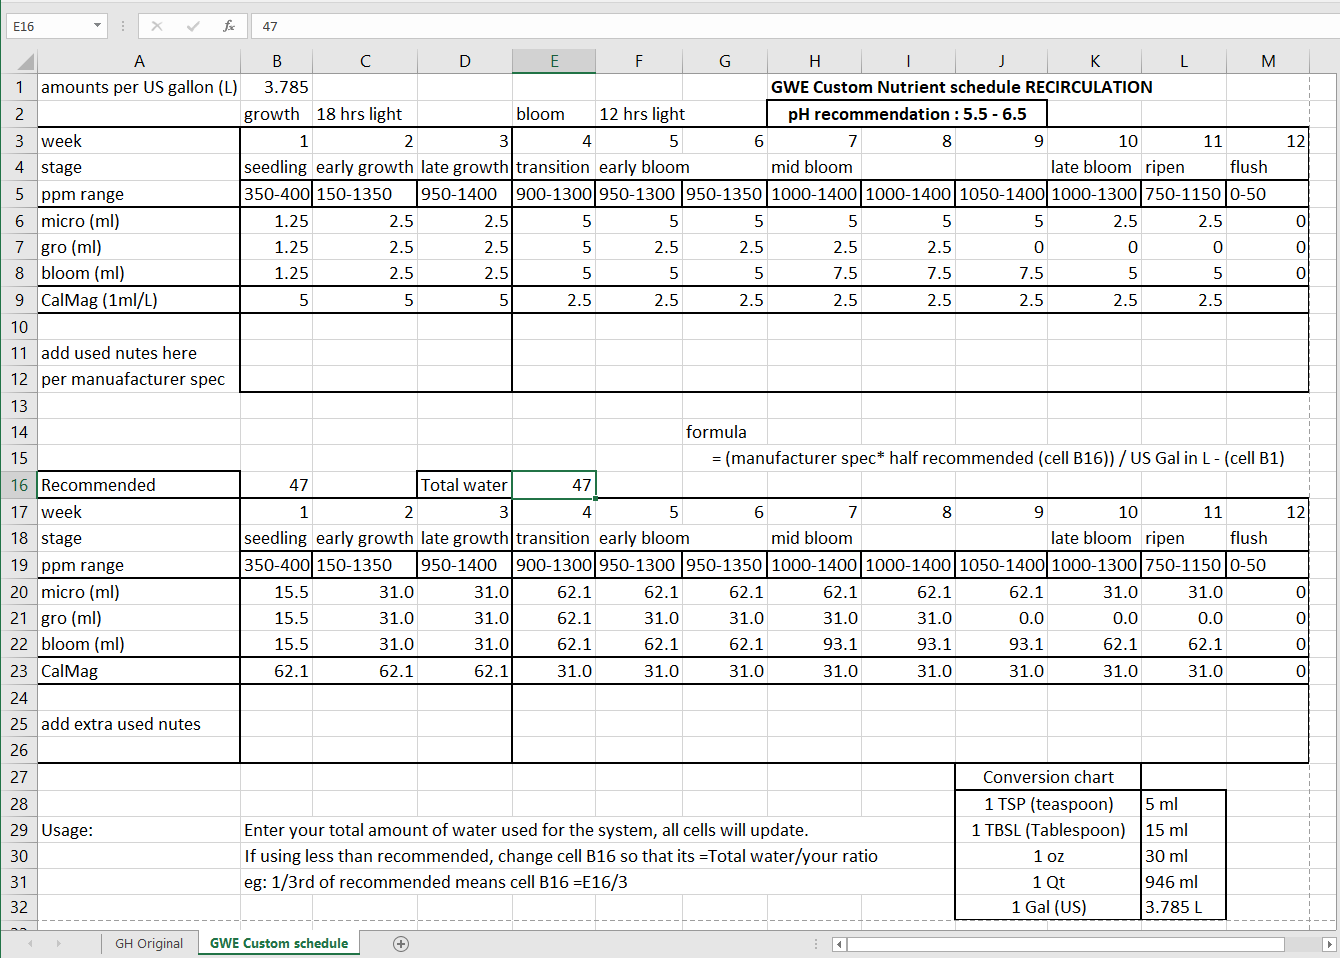Open the Insert Function fx icon
Viewport: 1340px width, 958px height.
[x=229, y=26]
